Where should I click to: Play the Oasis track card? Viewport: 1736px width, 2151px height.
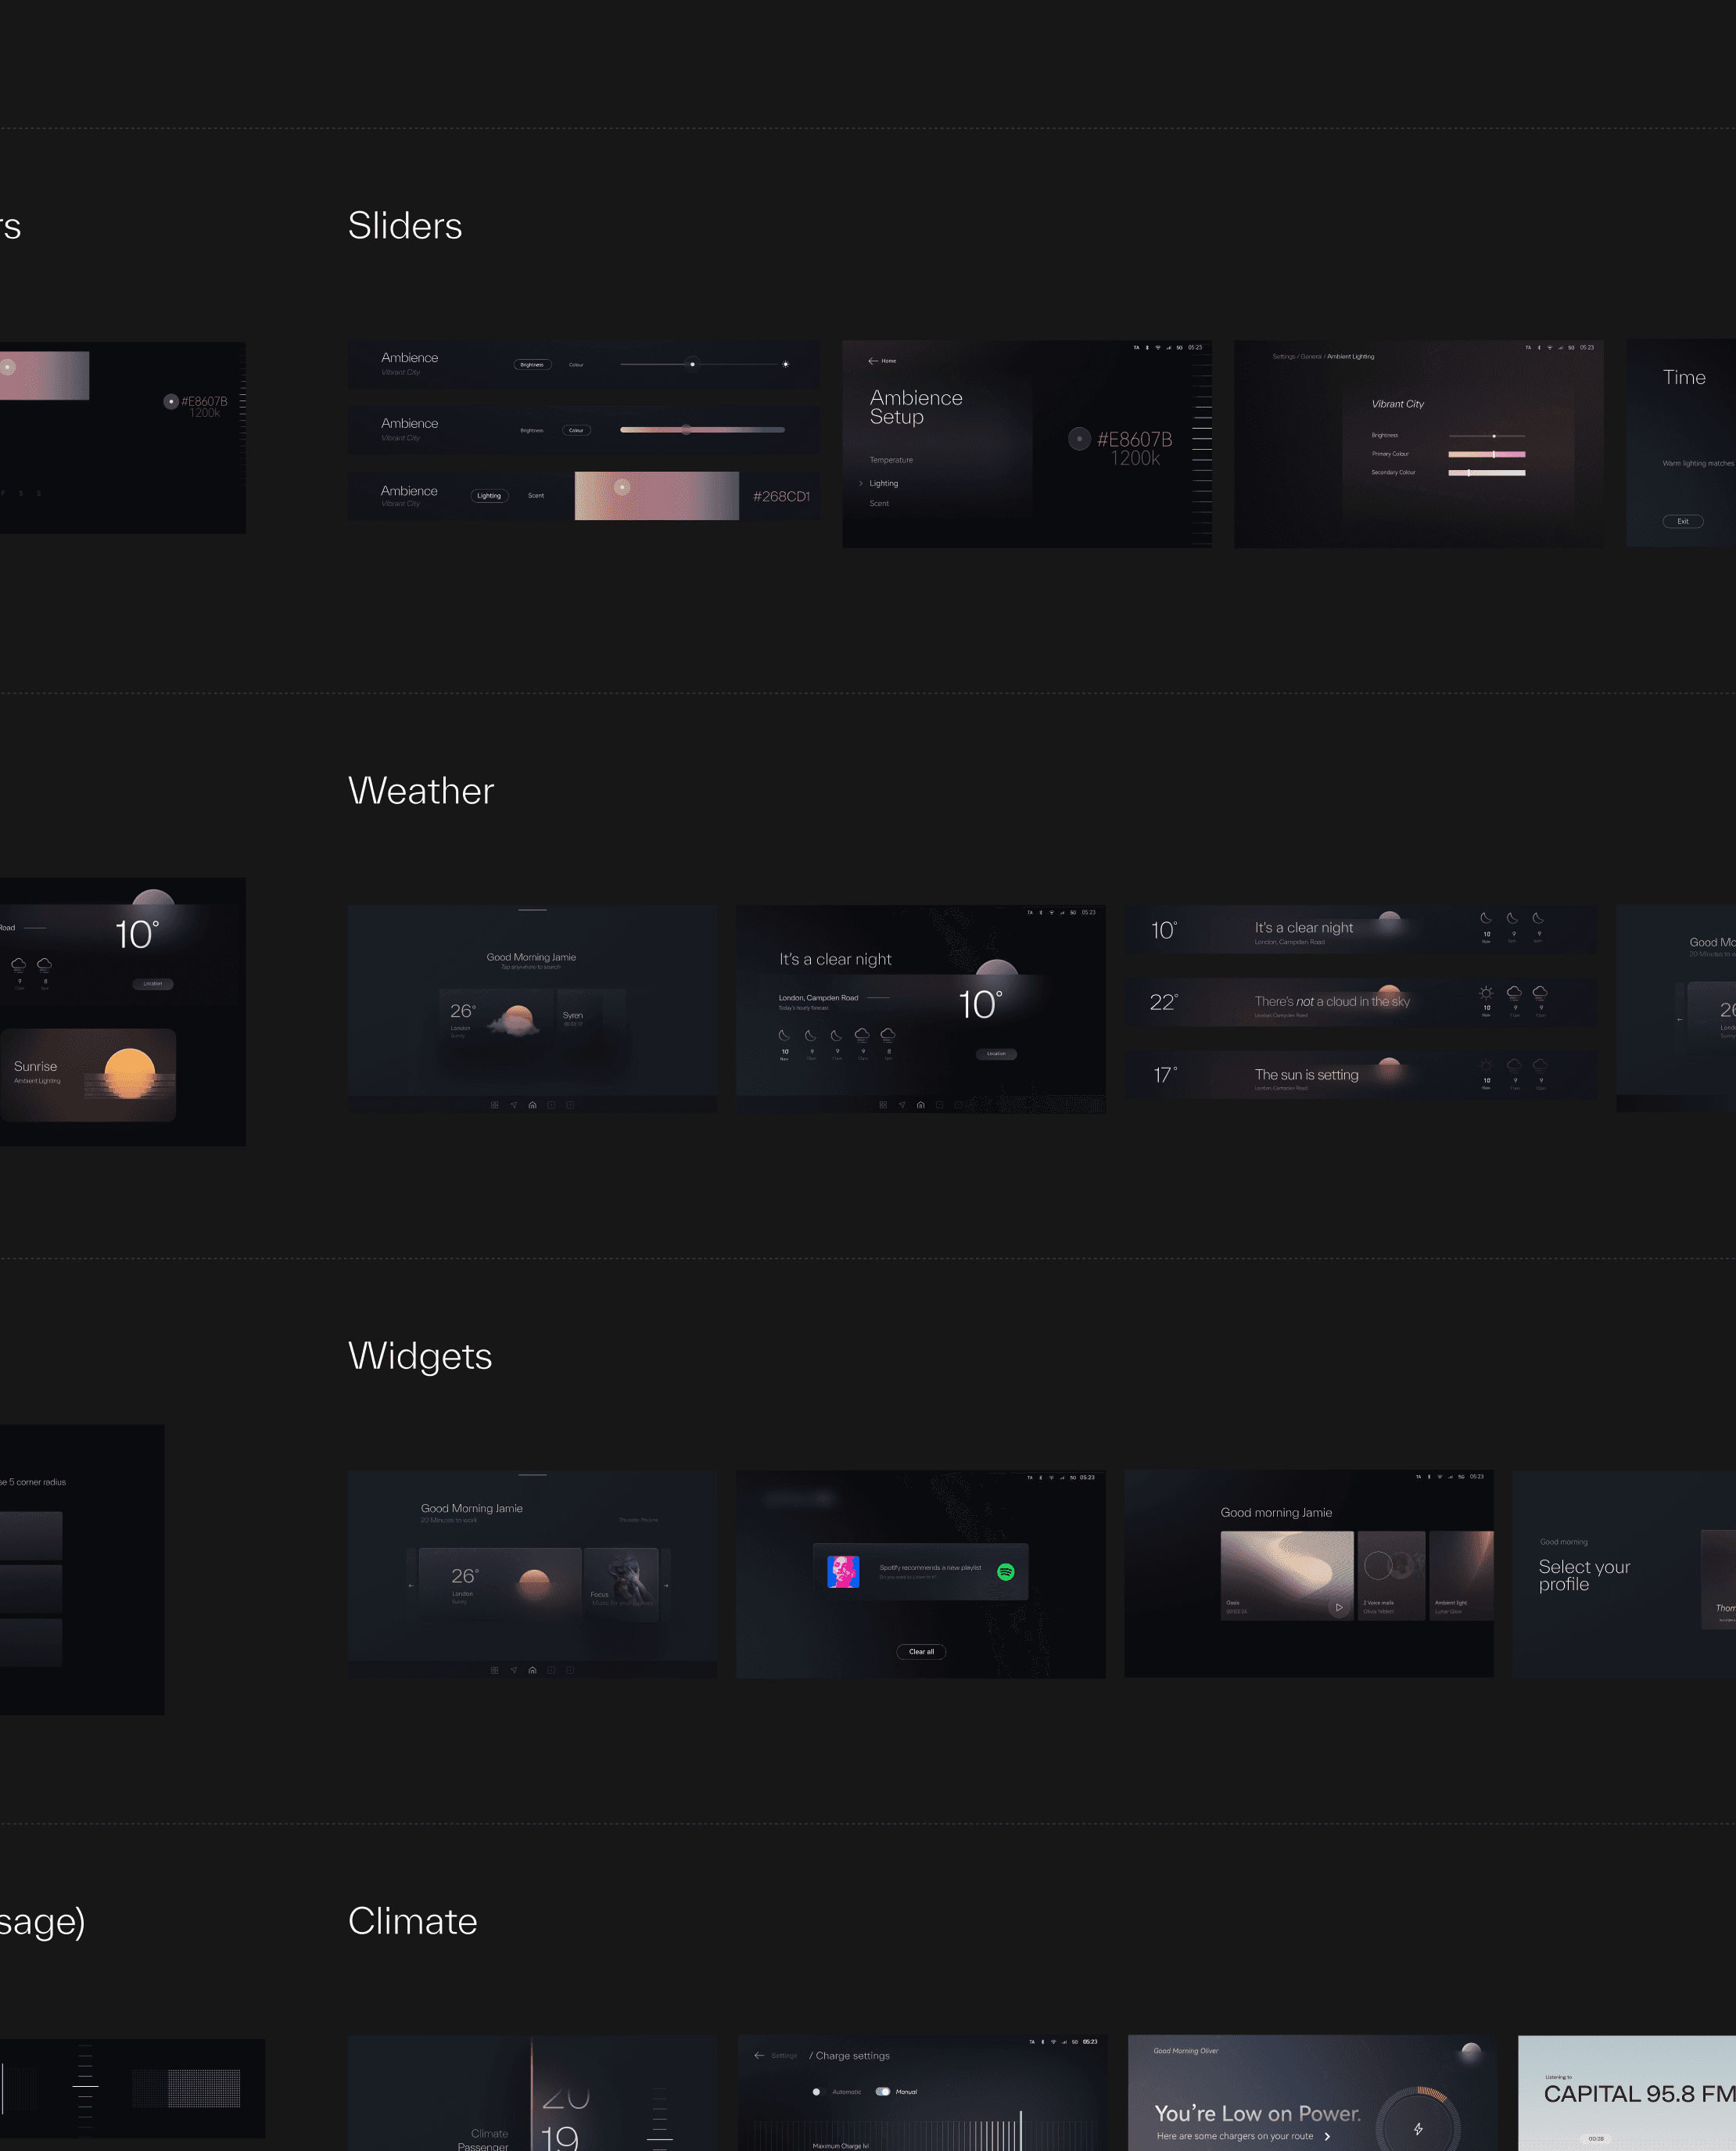(x=1338, y=1607)
